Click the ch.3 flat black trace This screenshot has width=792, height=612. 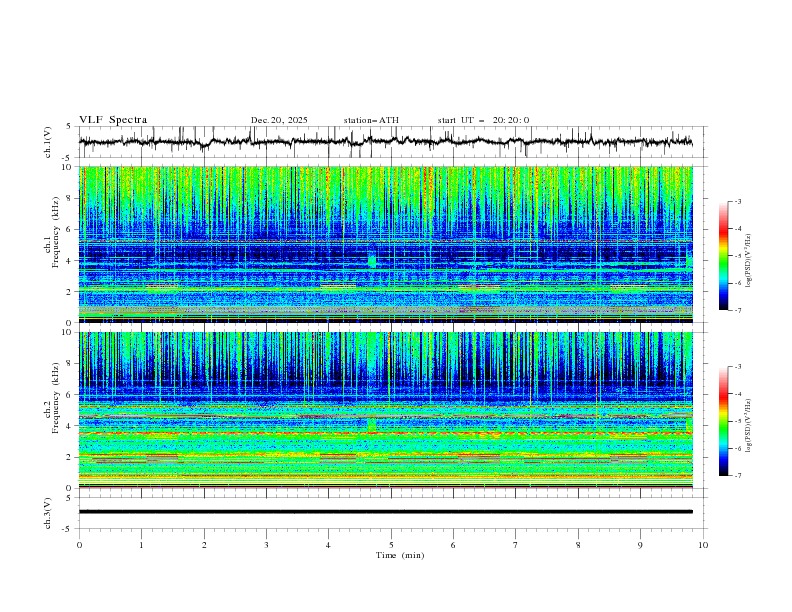point(385,512)
